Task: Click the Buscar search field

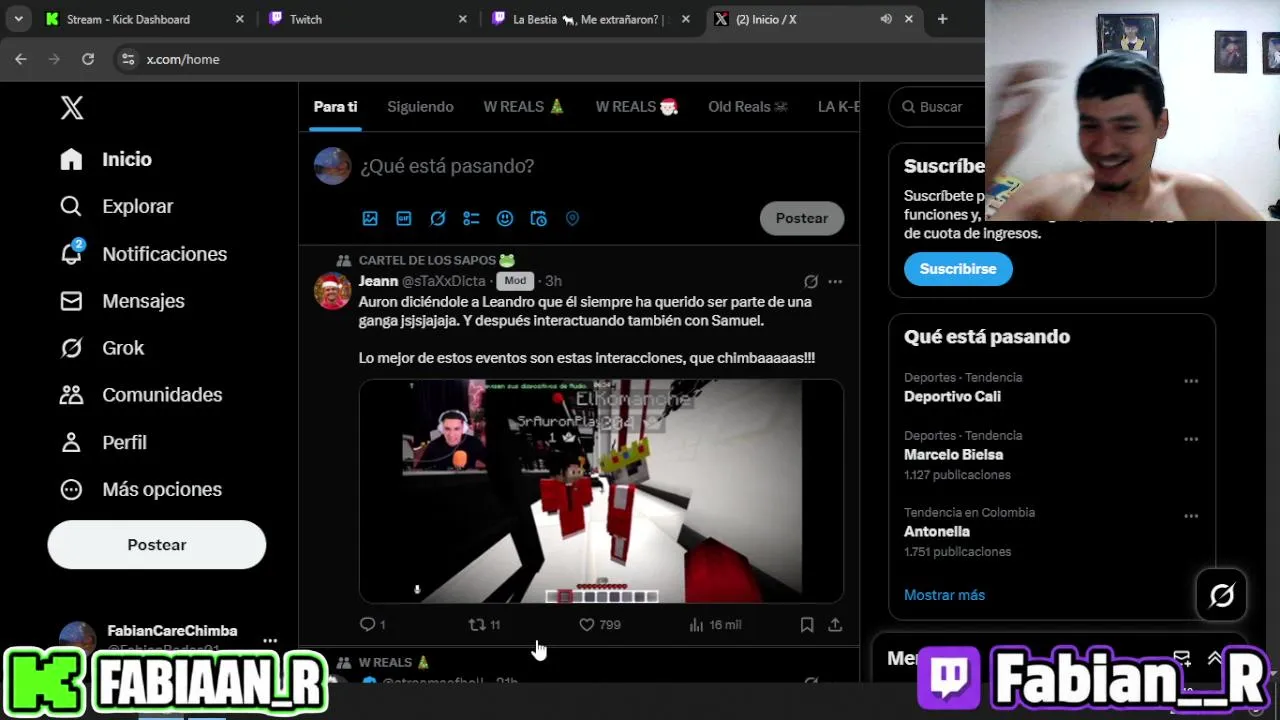Action: tap(940, 107)
